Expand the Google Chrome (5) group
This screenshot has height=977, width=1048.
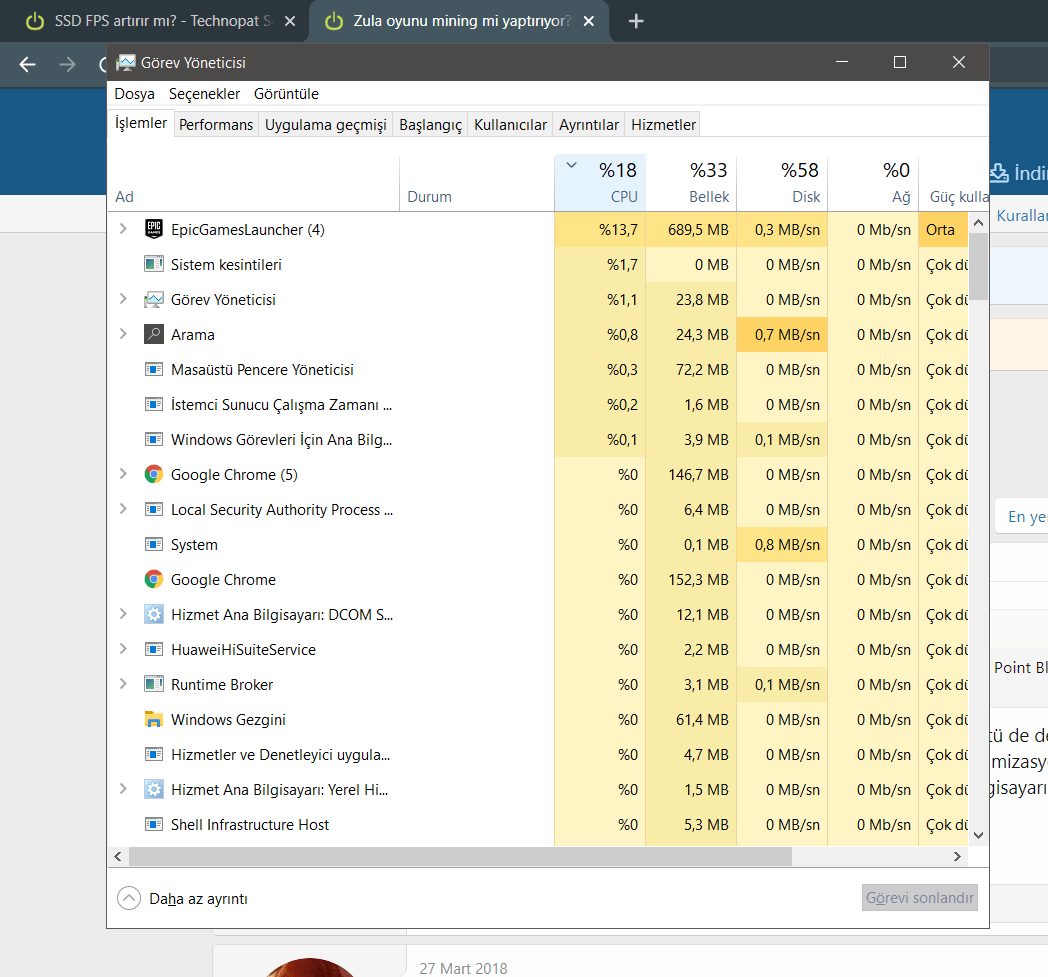[x=123, y=474]
